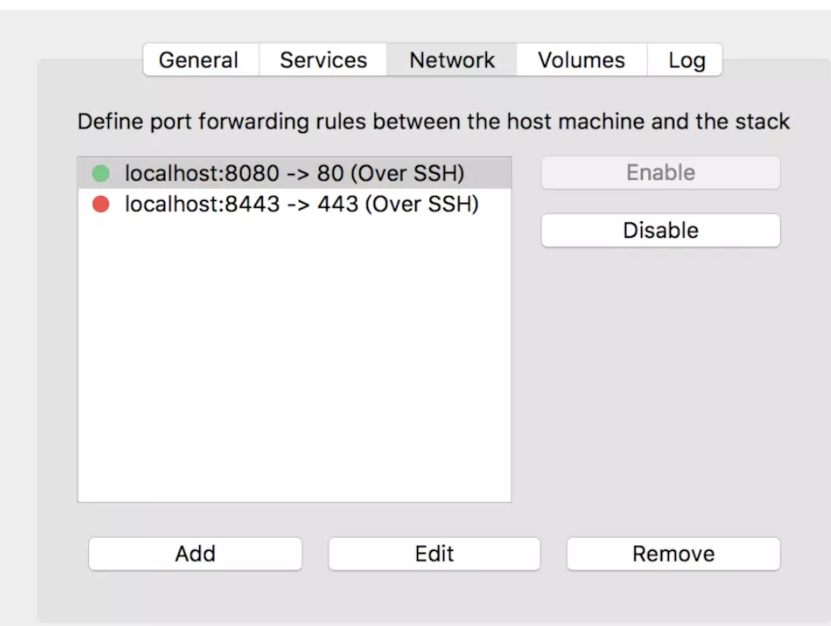Click the 'Define port forwarding rules' description text
Viewport: 831px width, 626px height.
433,122
